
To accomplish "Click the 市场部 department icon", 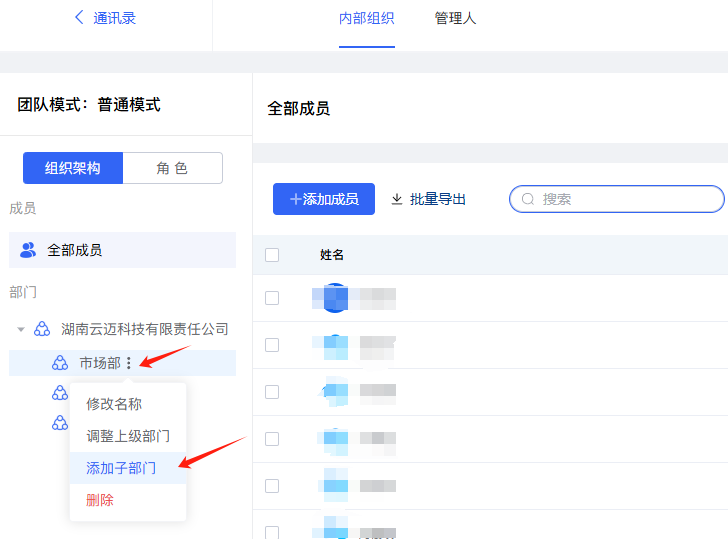I will click(60, 363).
